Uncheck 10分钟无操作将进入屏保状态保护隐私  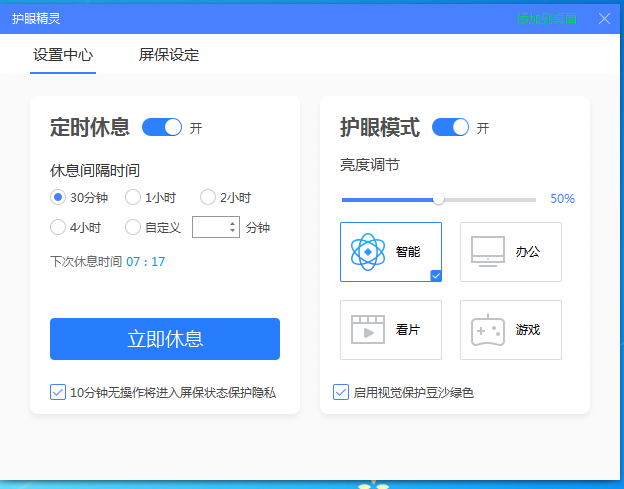(x=58, y=392)
